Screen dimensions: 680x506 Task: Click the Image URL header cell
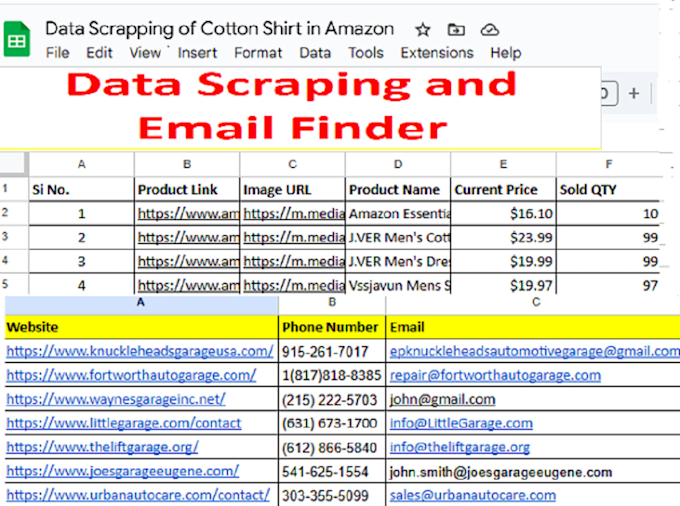(292, 189)
